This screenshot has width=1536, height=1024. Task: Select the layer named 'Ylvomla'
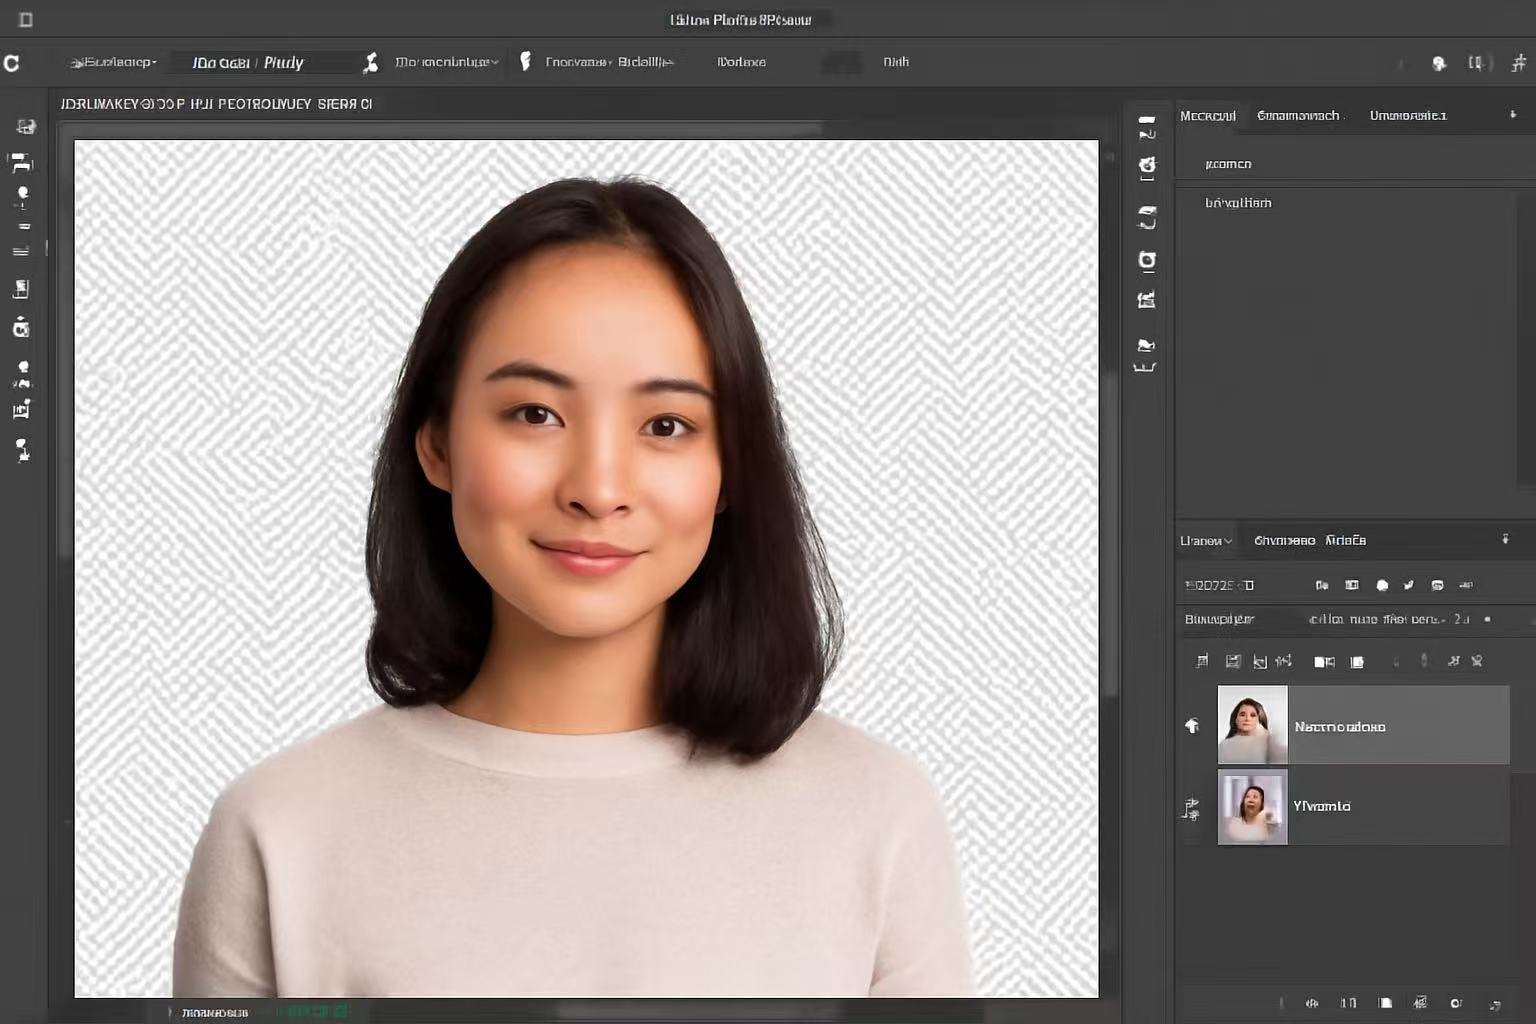pyautogui.click(x=1363, y=806)
